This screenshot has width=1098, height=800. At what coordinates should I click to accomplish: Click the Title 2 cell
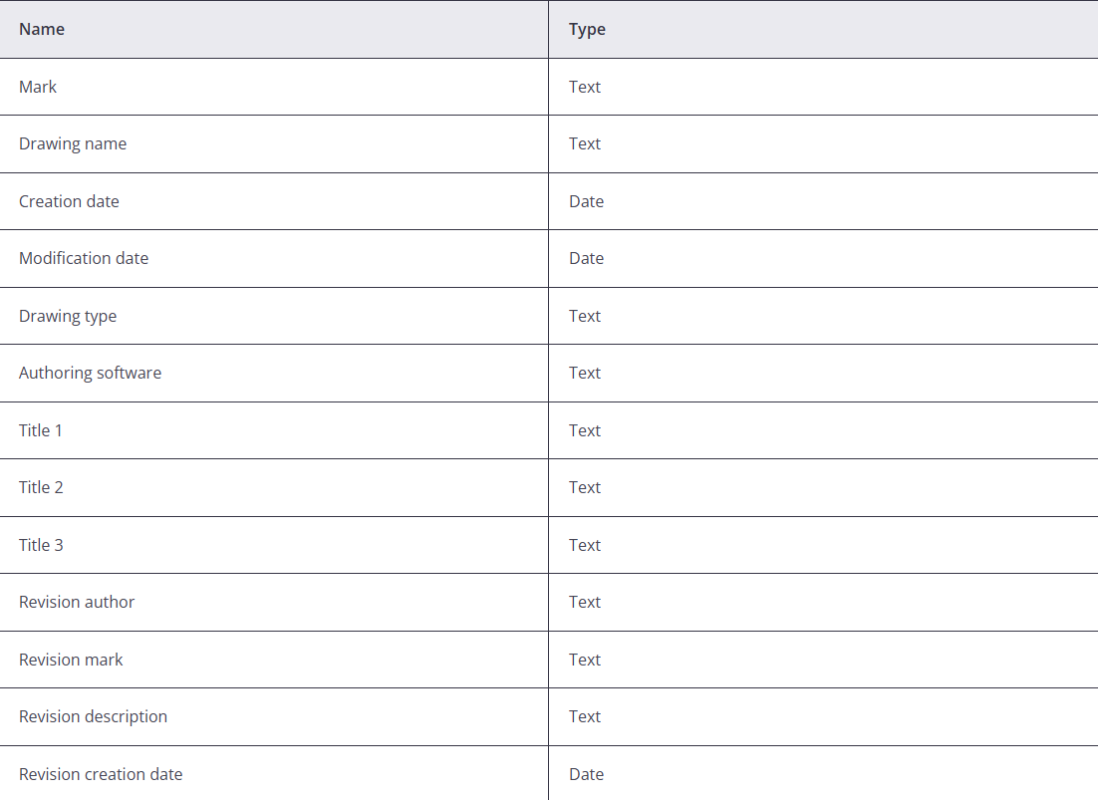[41, 487]
